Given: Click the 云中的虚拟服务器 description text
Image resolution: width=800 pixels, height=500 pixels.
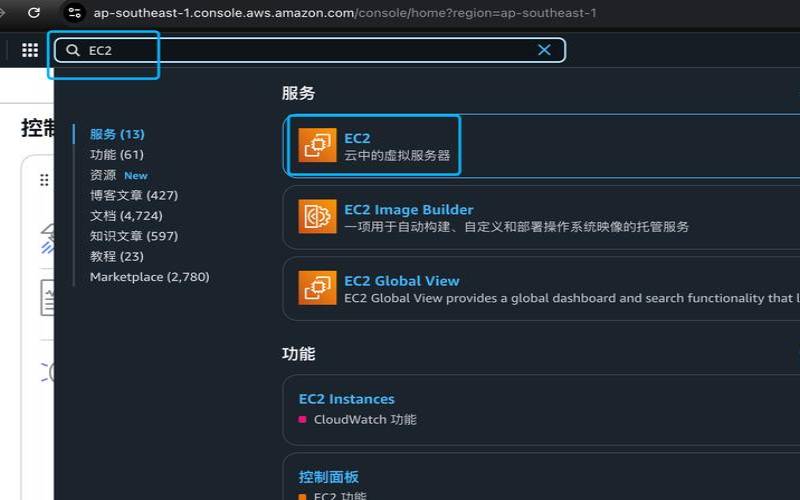Looking at the screenshot, I should pos(397,156).
